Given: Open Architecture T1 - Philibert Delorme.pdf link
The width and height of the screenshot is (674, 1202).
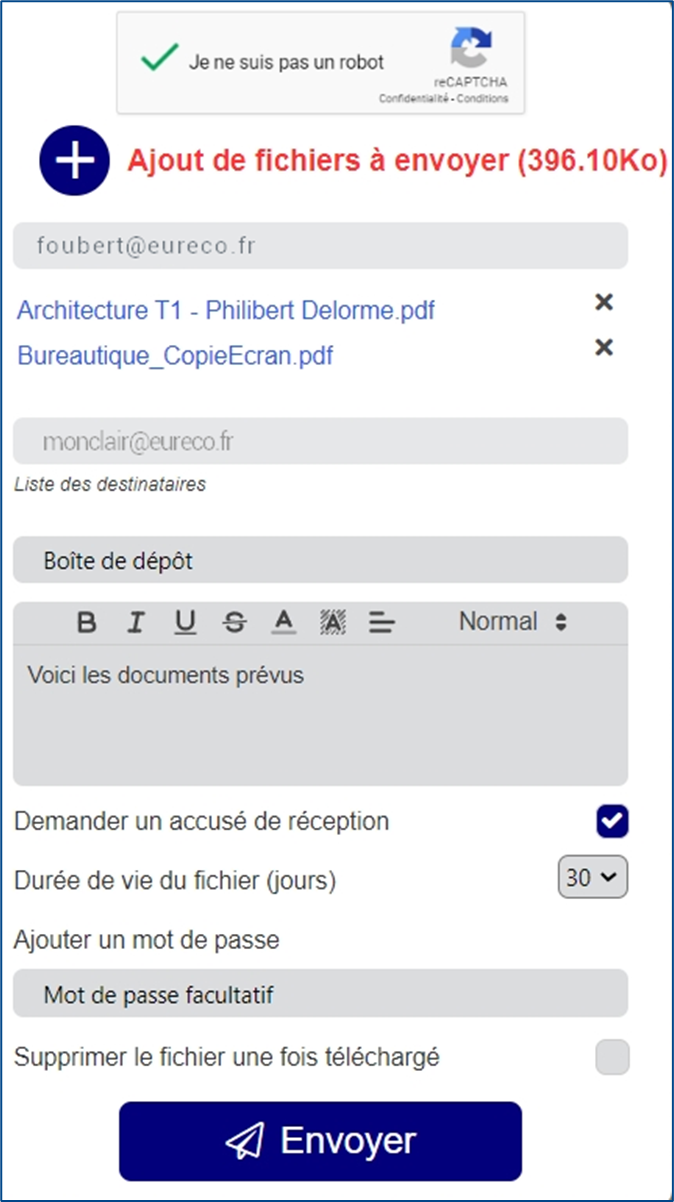Looking at the screenshot, I should (227, 310).
